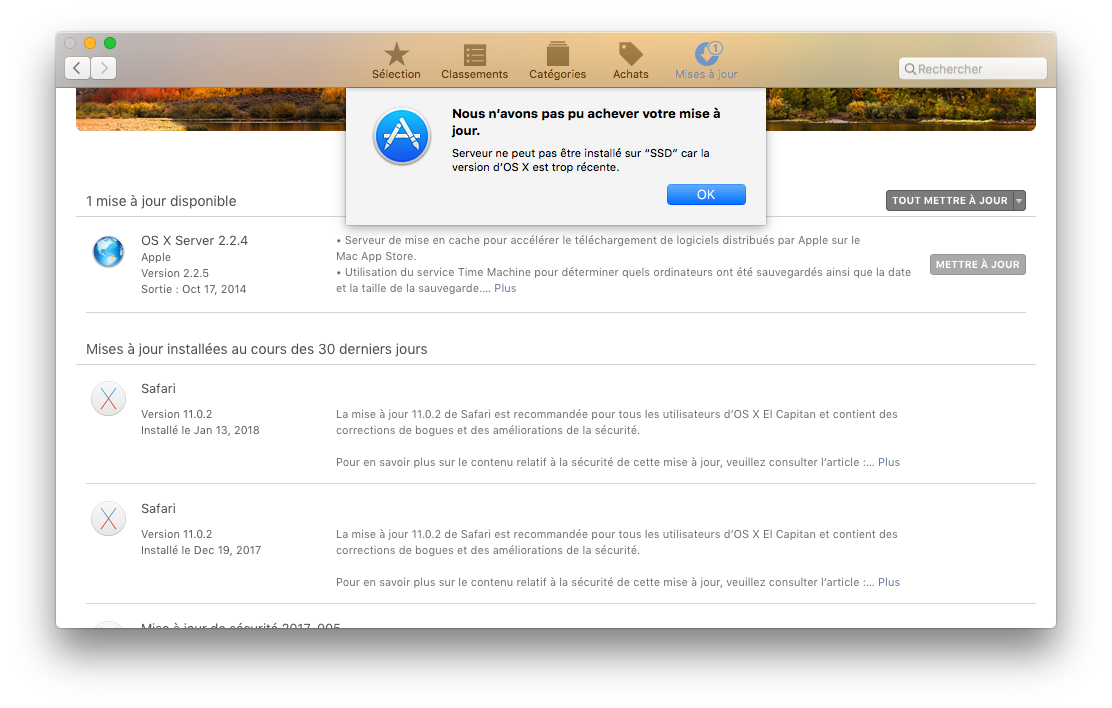
Task: Click the App Store icon in the alert
Action: (x=402, y=136)
